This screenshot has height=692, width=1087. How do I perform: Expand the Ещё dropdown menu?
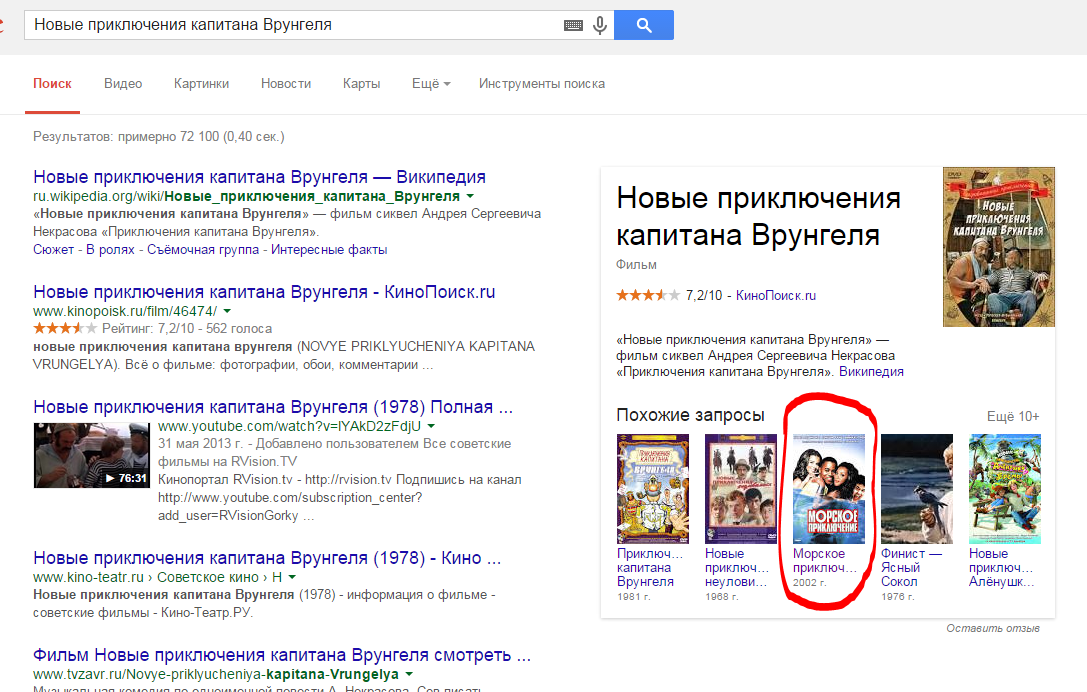pos(431,84)
